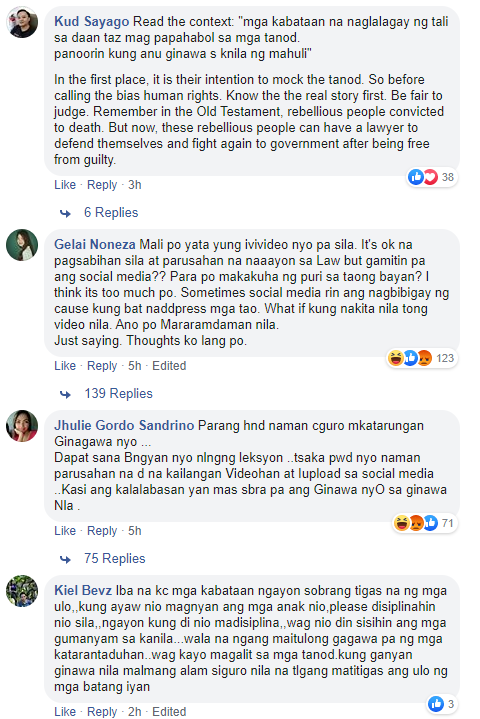Open Jhulie Gordo Sandrino's avatar
The height and width of the screenshot is (719, 480).
tap(22, 426)
